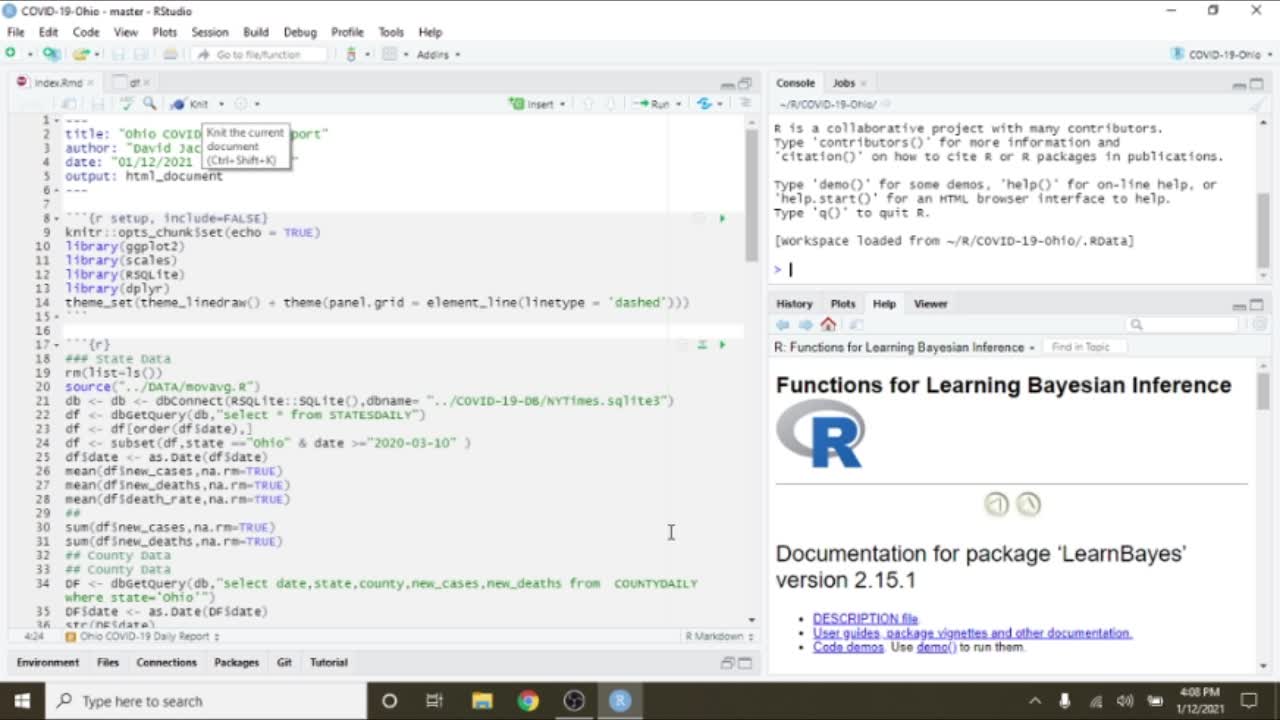
Task: Switch to the Plots tab
Action: (x=843, y=304)
